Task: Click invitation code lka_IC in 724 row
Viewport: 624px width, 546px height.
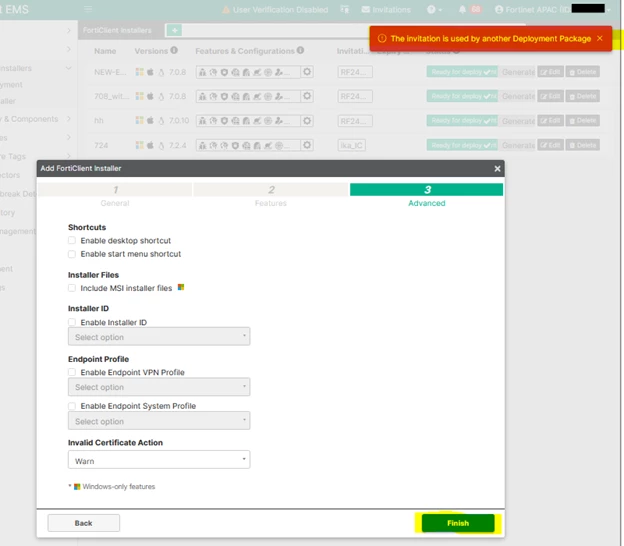Action: coord(351,145)
